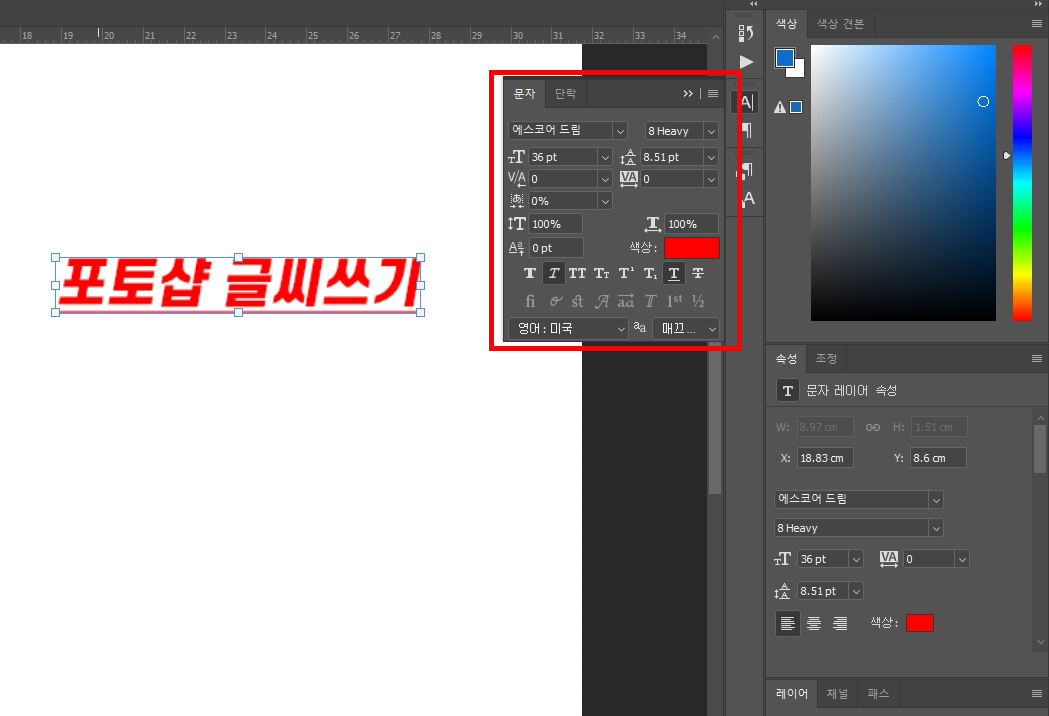Open font family dropdown in Character panel
The height and width of the screenshot is (716, 1049).
pos(620,130)
